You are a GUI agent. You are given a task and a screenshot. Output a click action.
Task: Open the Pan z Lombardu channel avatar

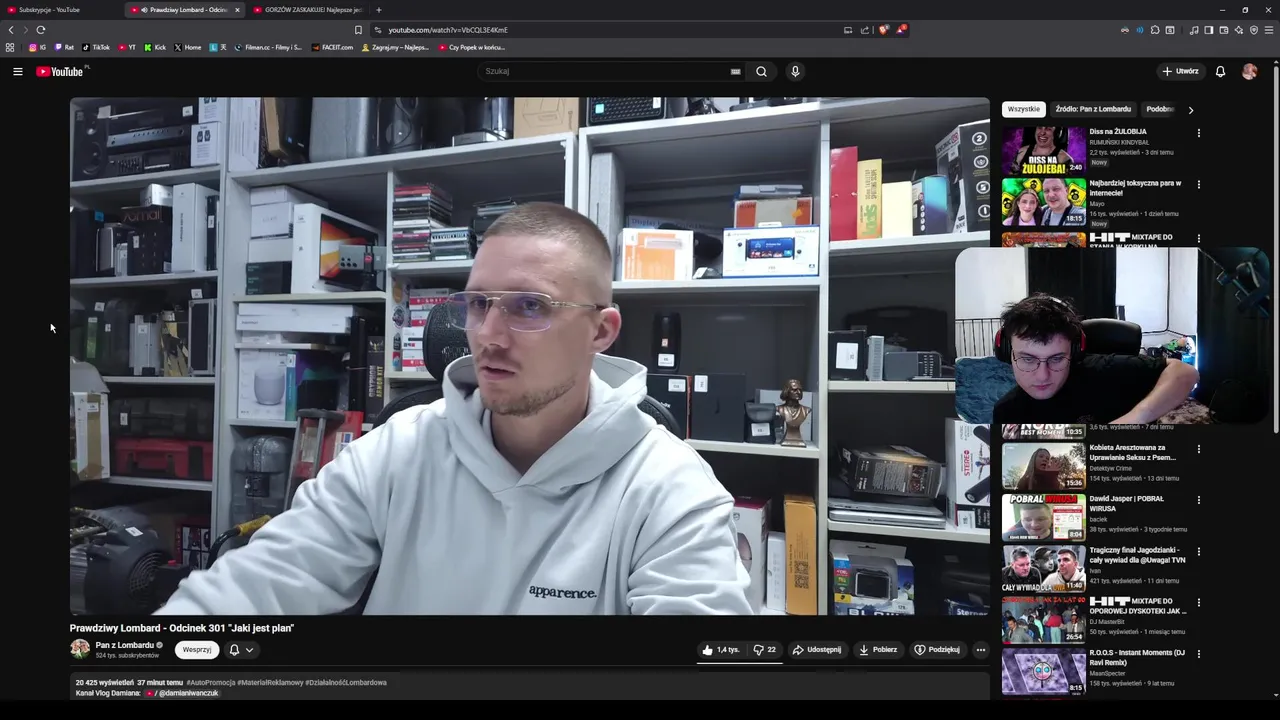(x=80, y=649)
